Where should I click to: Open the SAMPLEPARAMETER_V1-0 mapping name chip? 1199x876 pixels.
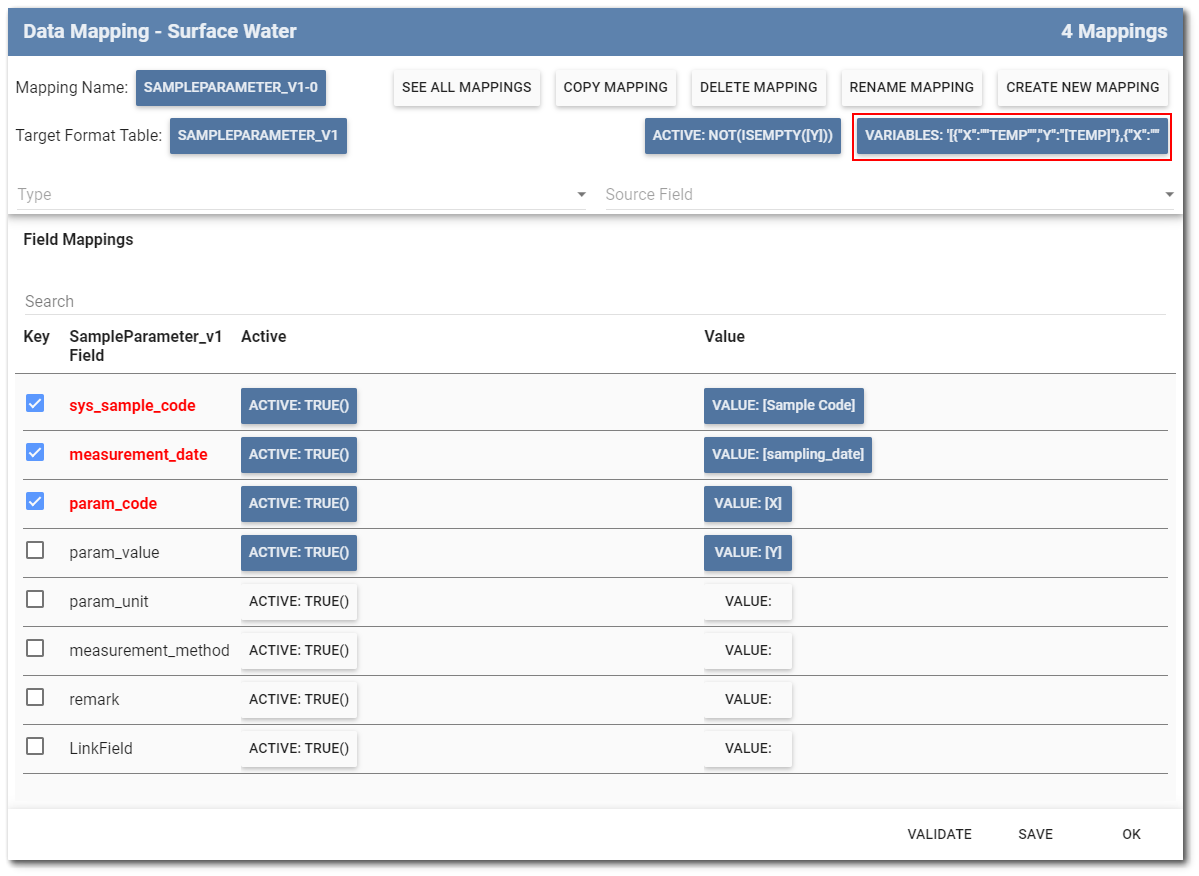click(x=230, y=88)
